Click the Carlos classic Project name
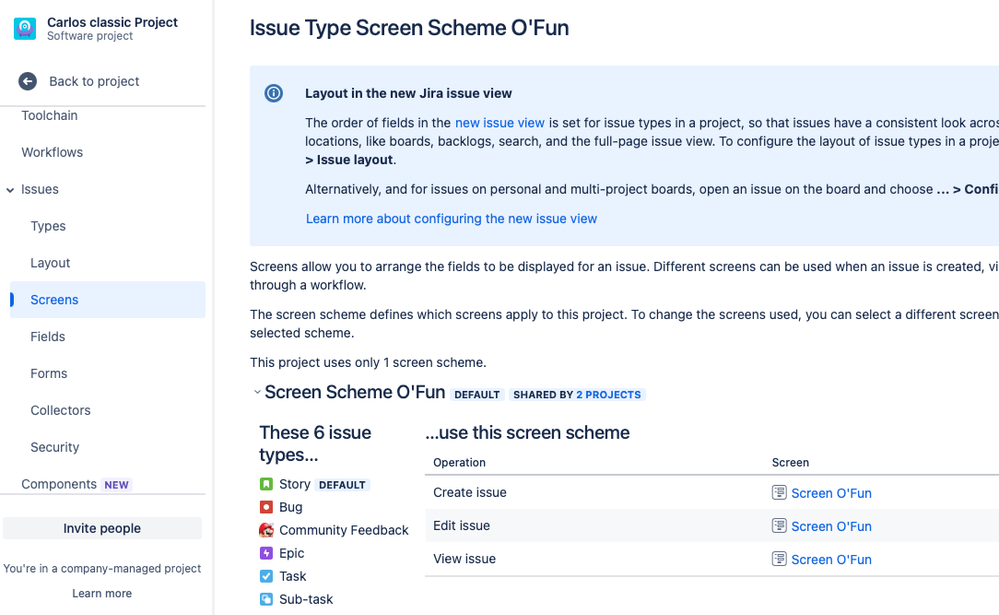999x615 pixels. coord(113,22)
